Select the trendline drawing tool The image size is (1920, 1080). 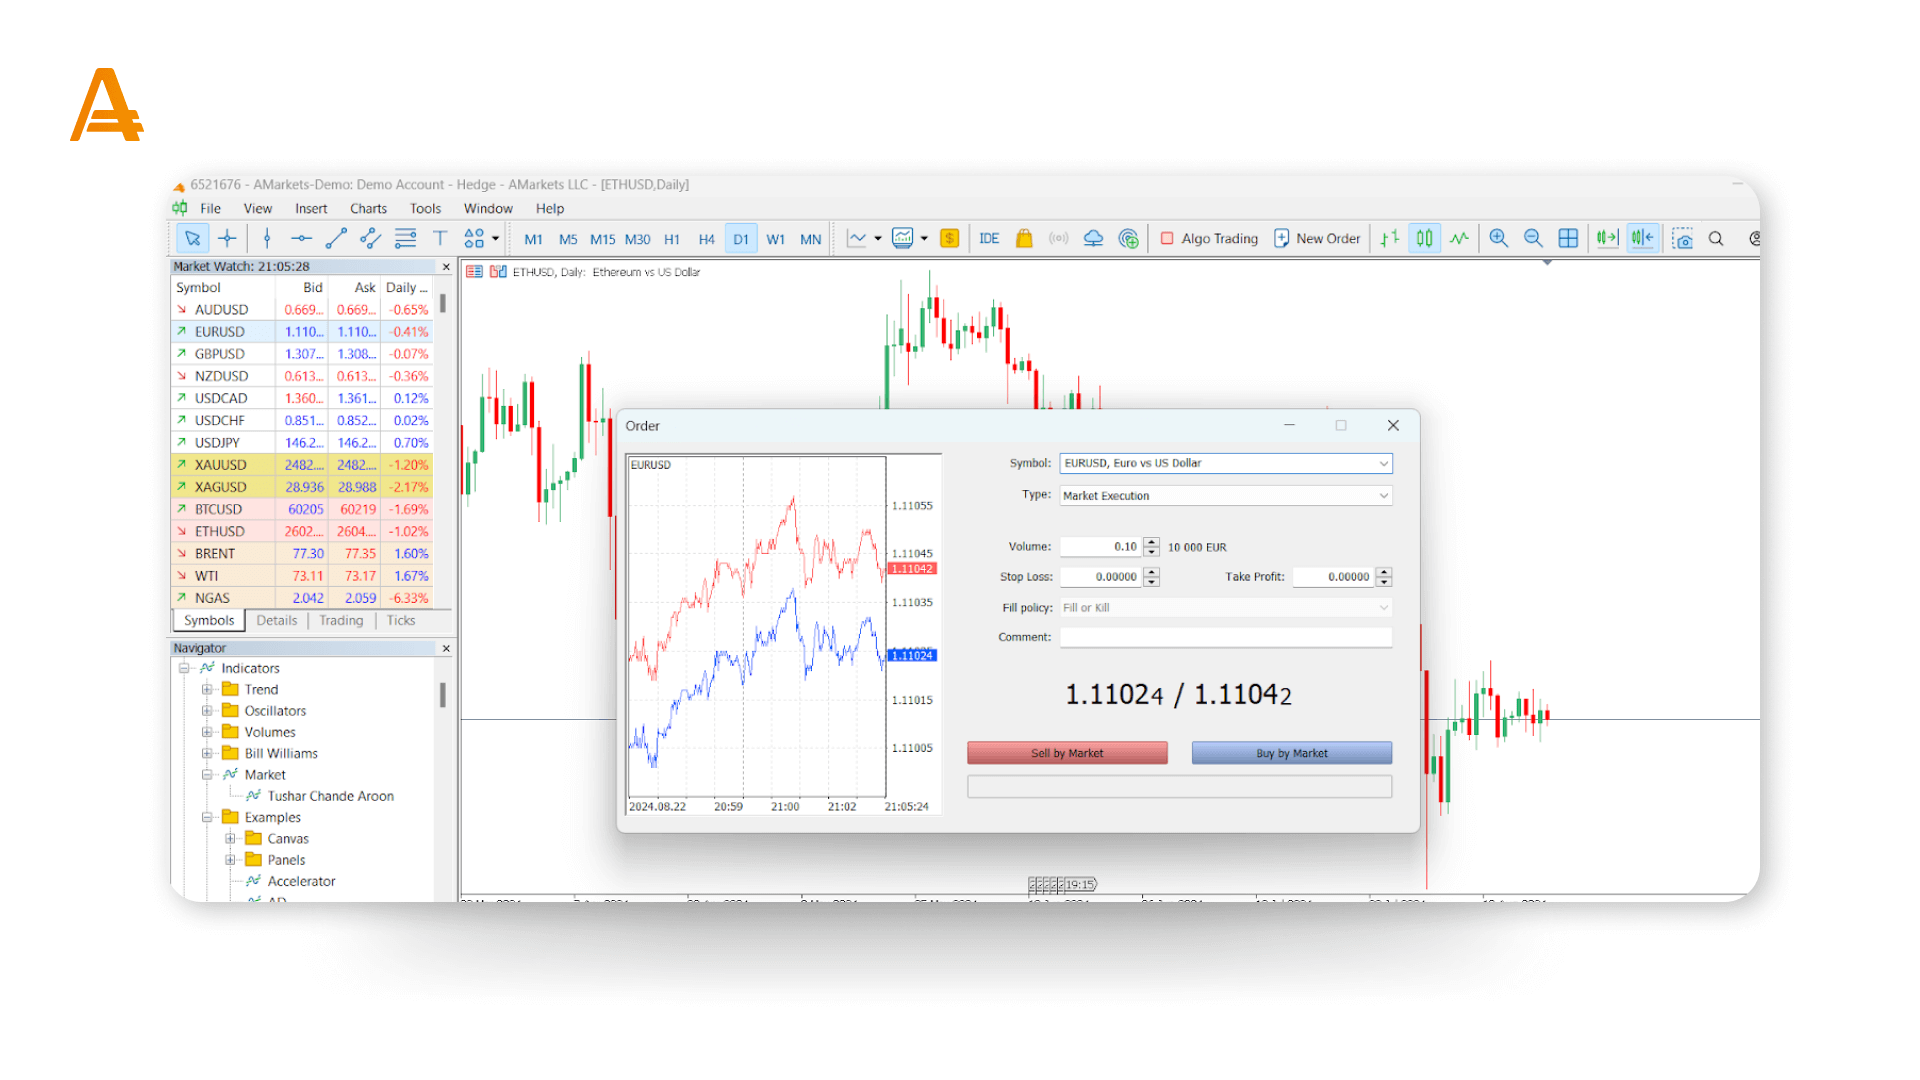coord(336,238)
